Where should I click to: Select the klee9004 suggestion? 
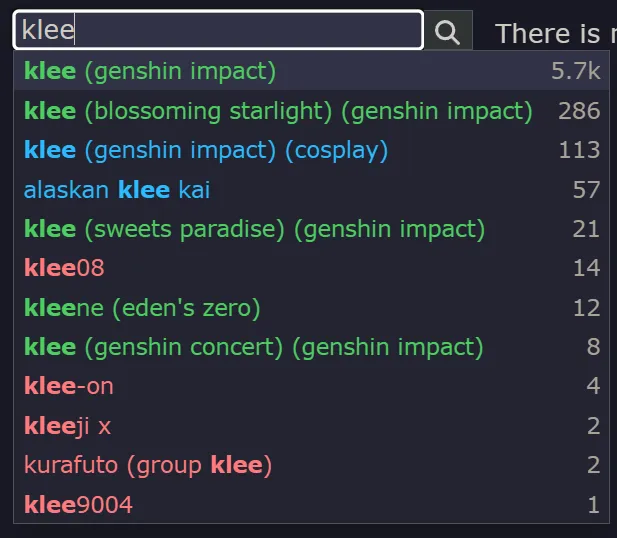coord(311,504)
